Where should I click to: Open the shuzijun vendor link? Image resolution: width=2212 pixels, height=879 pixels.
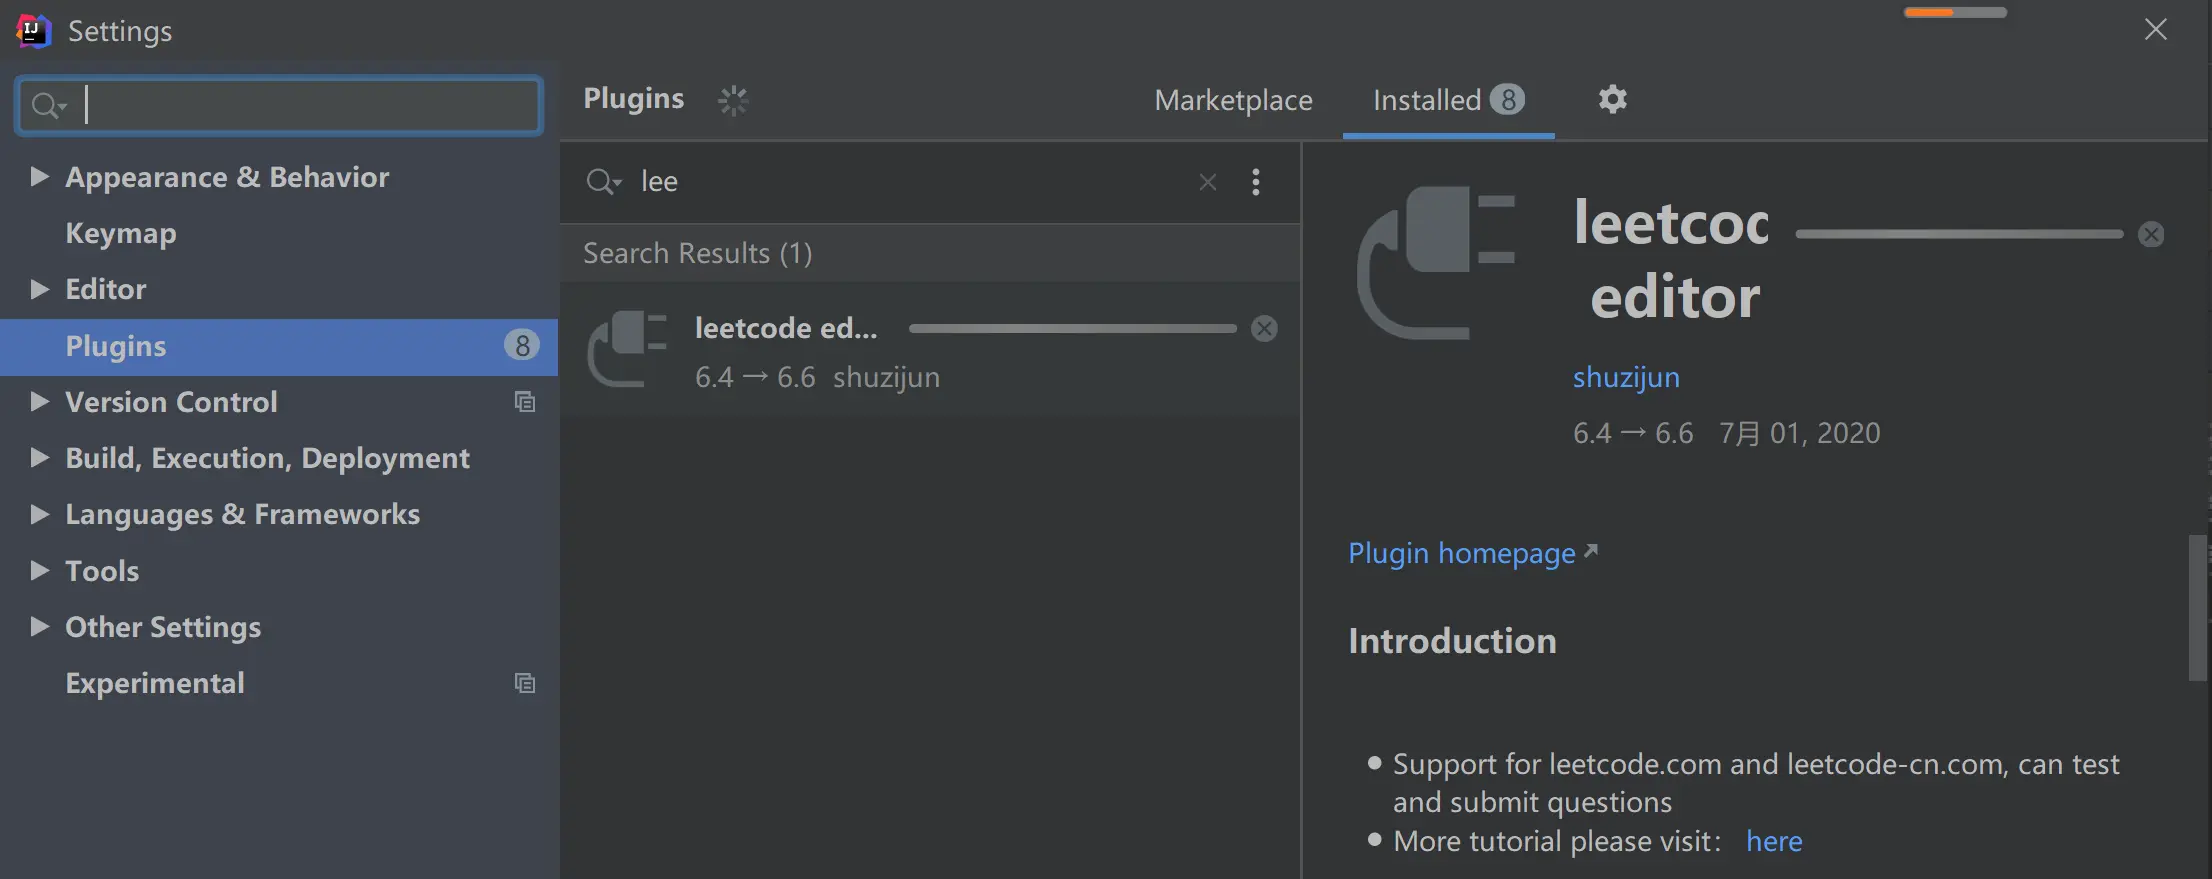click(1626, 377)
